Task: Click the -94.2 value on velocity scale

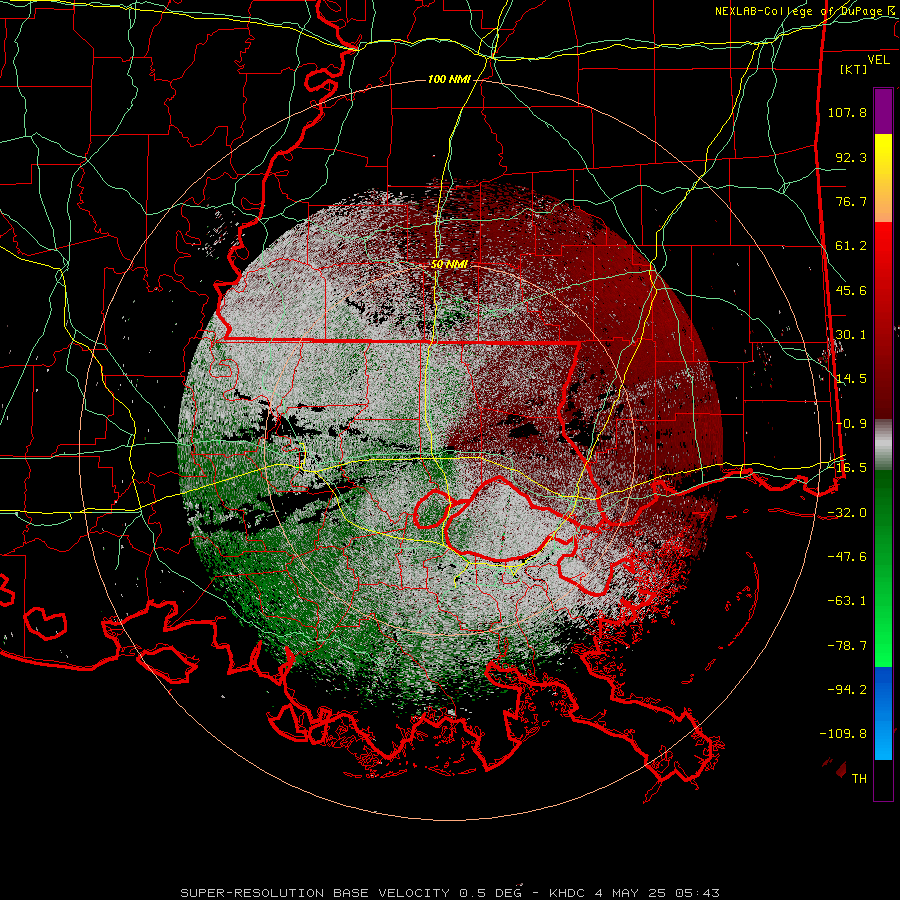Action: (x=847, y=690)
